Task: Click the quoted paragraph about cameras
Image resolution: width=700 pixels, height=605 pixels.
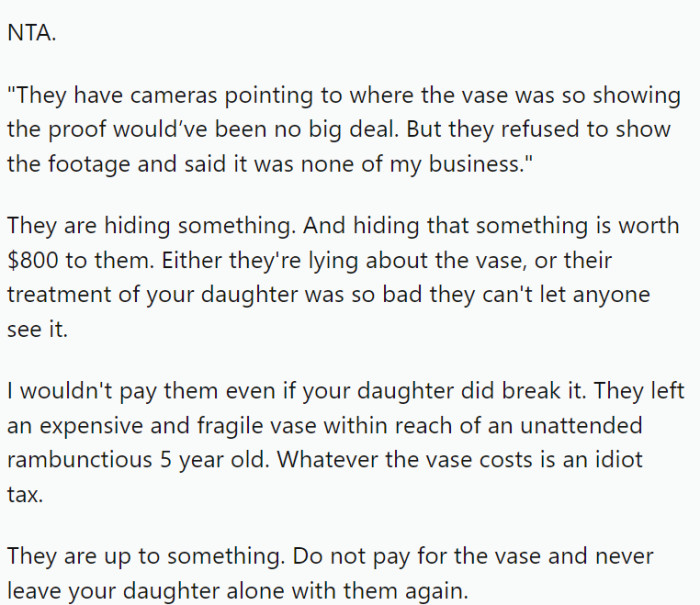Action: click(344, 129)
